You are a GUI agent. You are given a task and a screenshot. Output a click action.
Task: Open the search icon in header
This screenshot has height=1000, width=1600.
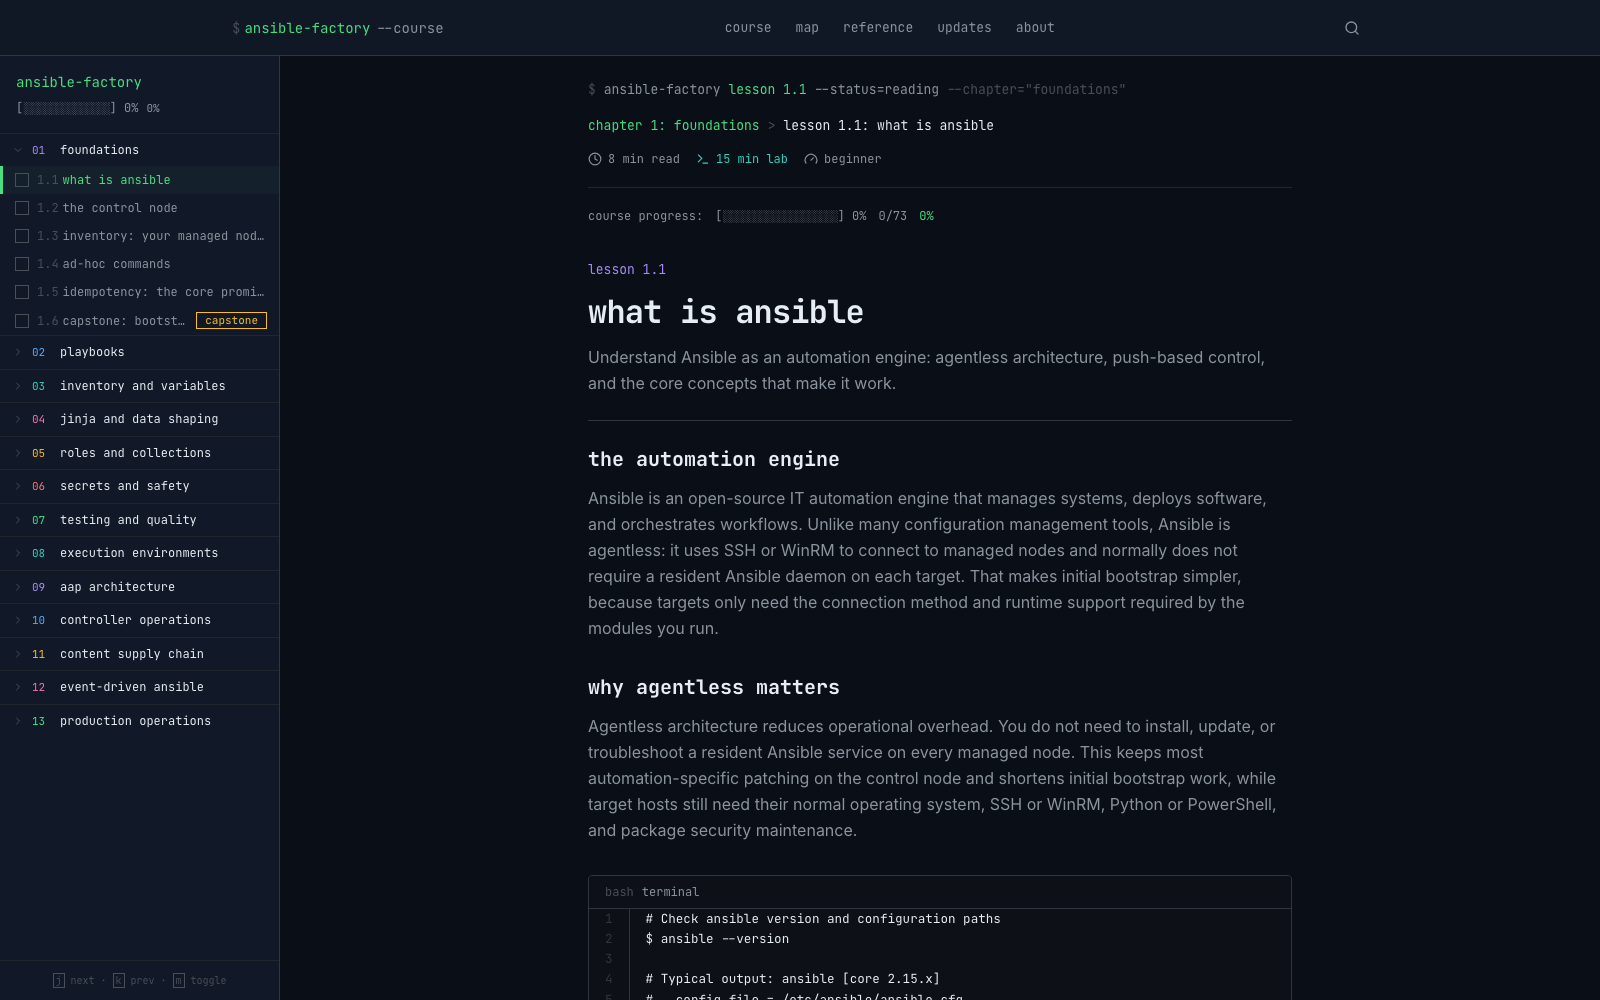pyautogui.click(x=1352, y=28)
